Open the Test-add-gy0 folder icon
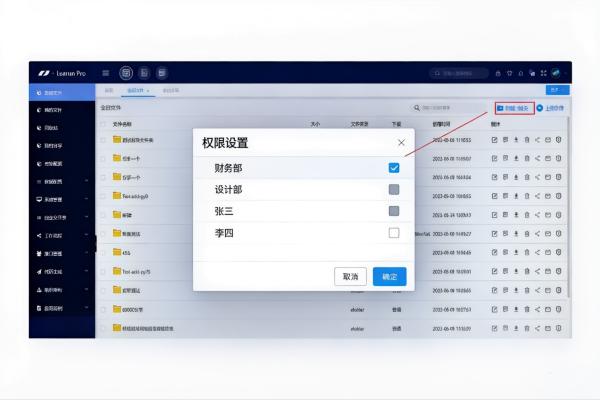Image resolution: width=600 pixels, height=400 pixels. pyautogui.click(x=117, y=196)
